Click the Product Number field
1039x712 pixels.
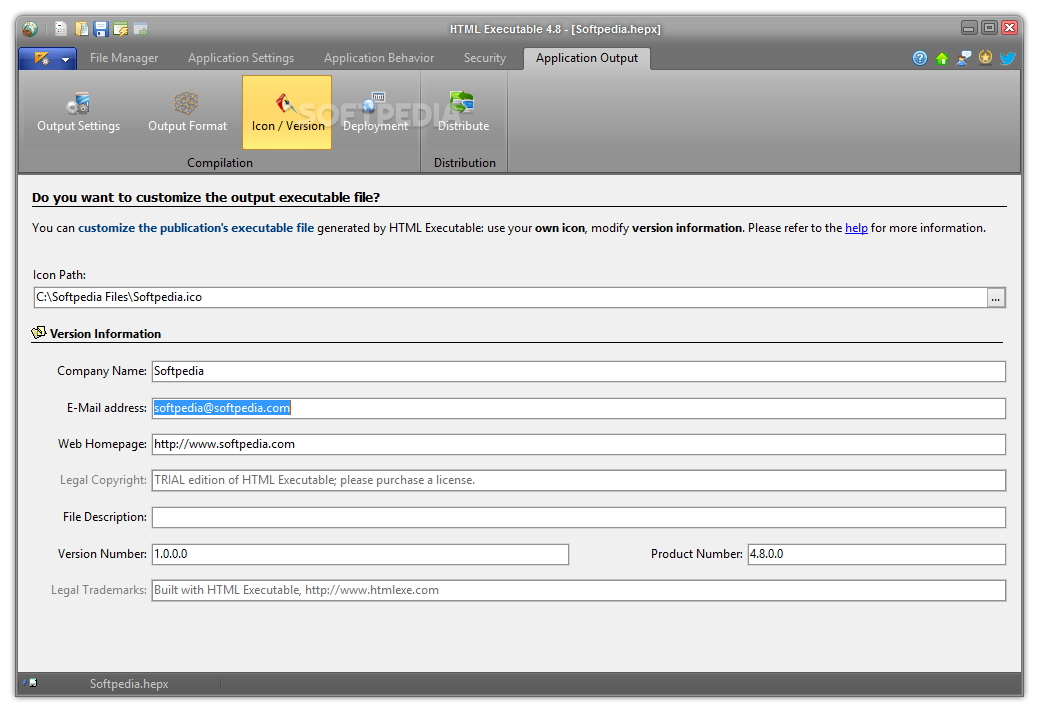(x=877, y=554)
